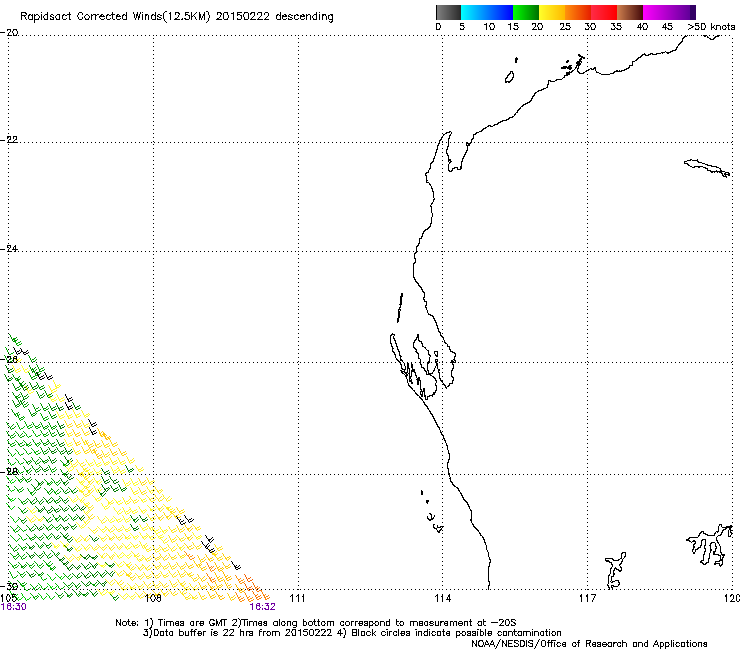Click the '111' longitude axis label
Viewport: 740px width, 650px height.
(297, 599)
